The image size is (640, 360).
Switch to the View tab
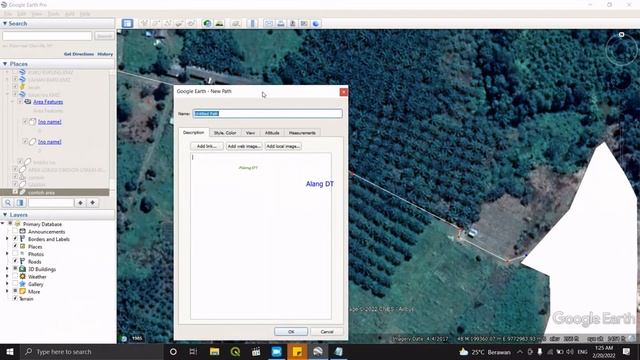tap(251, 133)
